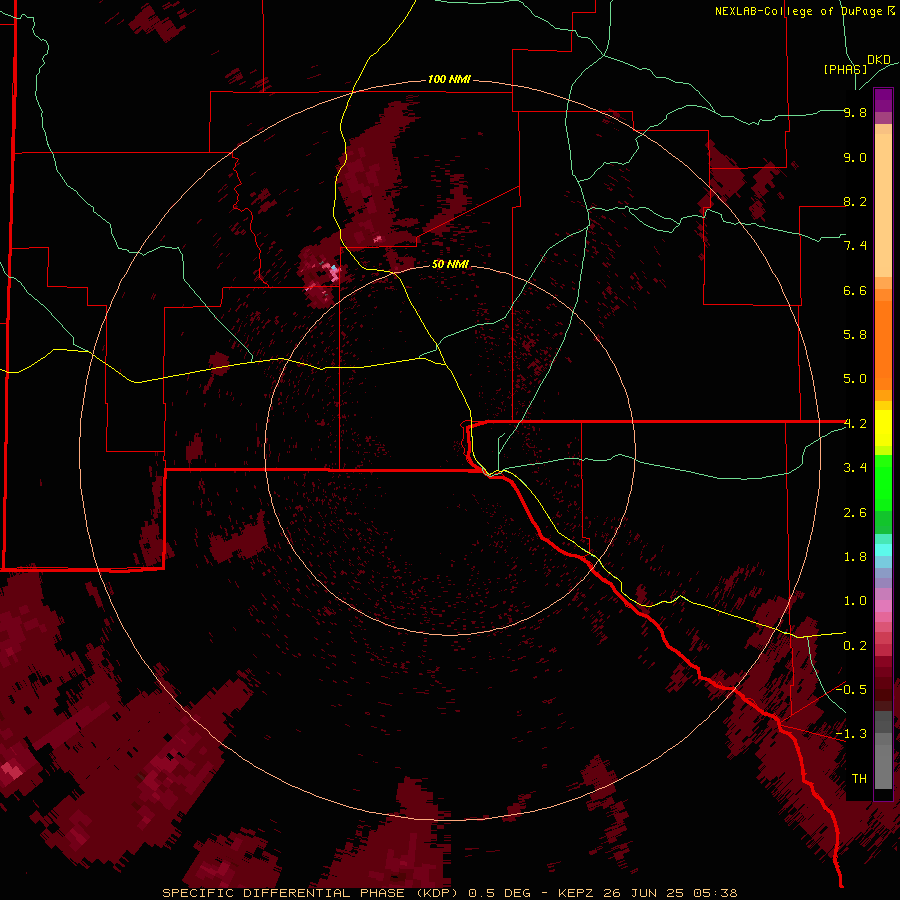Click the yellow segment of the color bar

click(x=883, y=428)
